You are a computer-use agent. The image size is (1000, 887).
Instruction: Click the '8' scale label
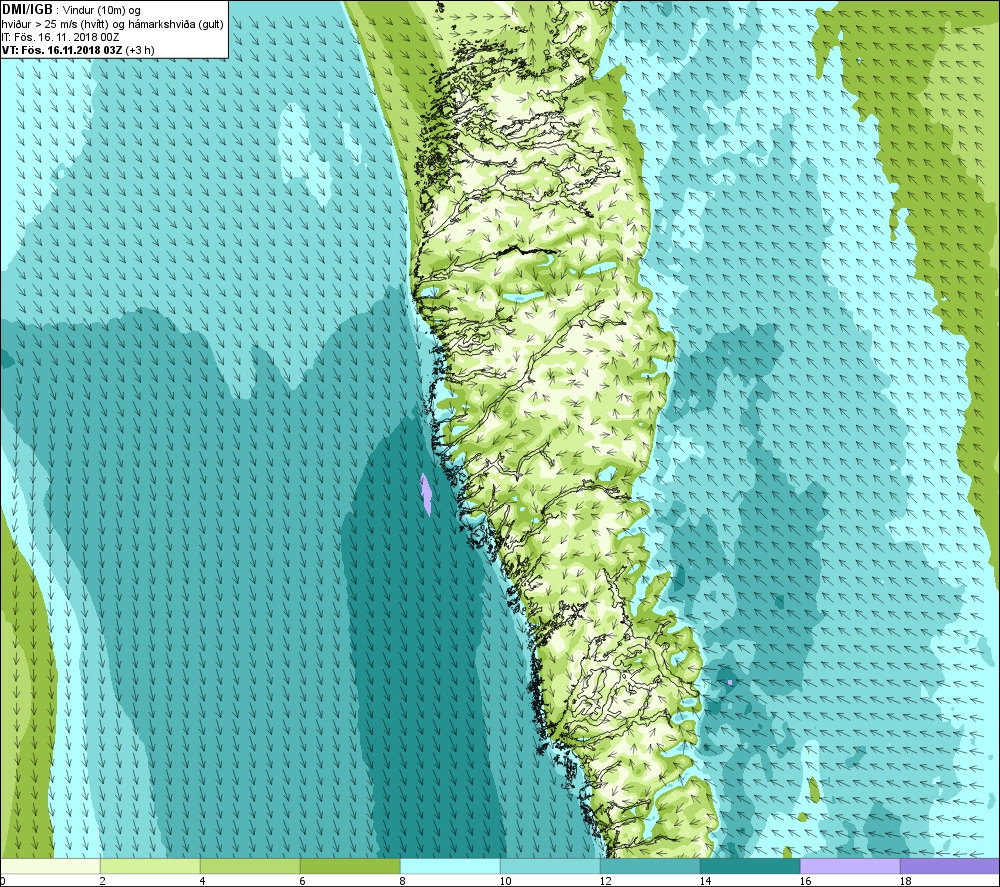coord(403,881)
